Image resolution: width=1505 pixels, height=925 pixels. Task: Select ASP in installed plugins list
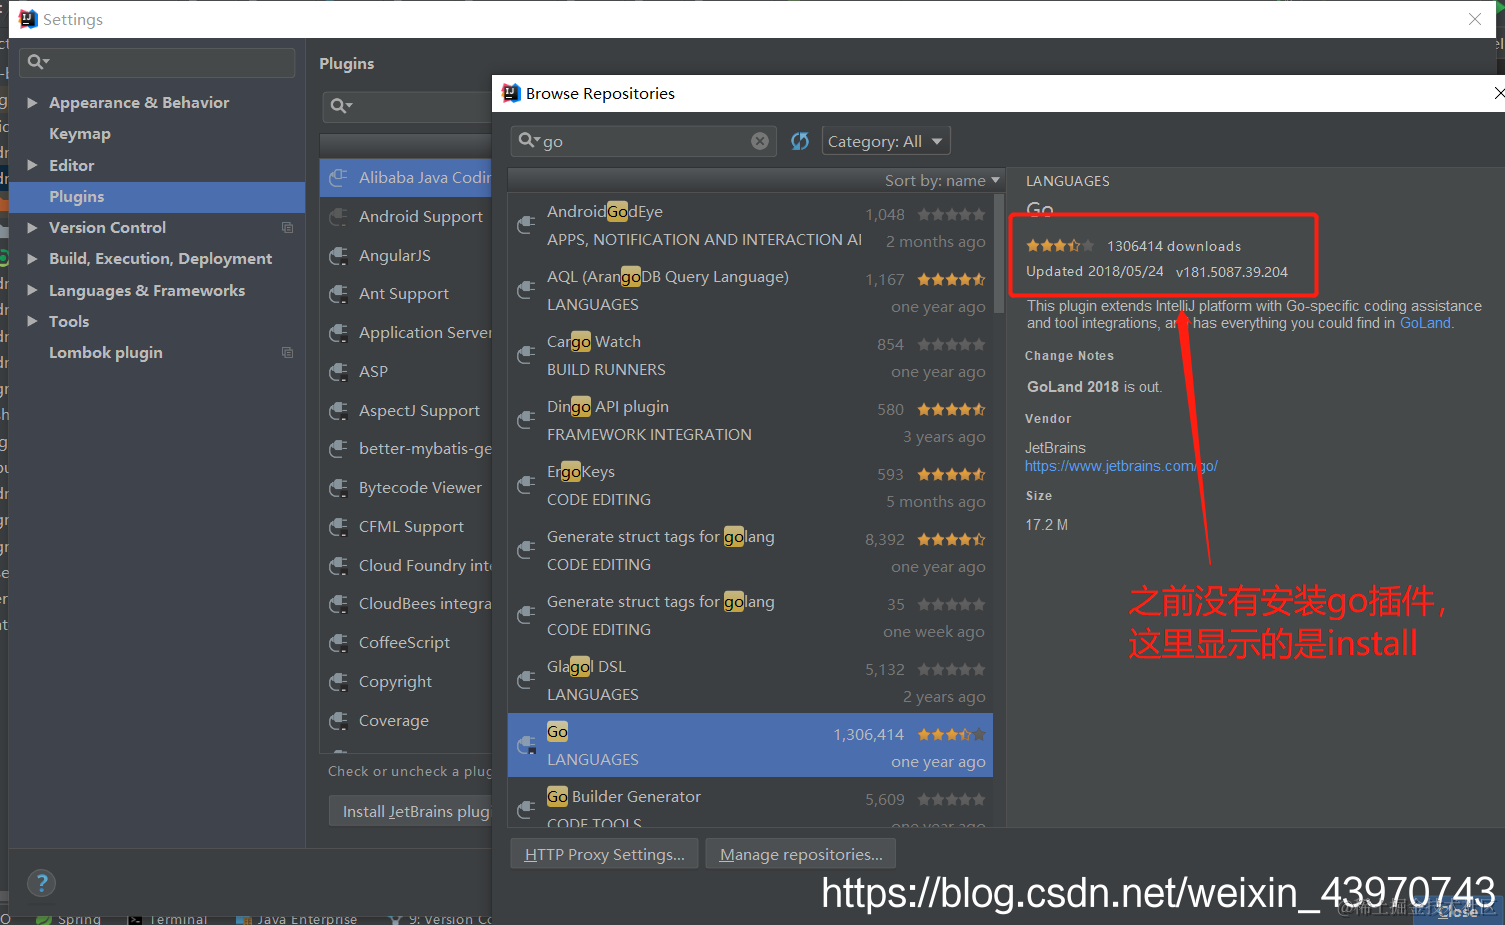[x=406, y=371]
